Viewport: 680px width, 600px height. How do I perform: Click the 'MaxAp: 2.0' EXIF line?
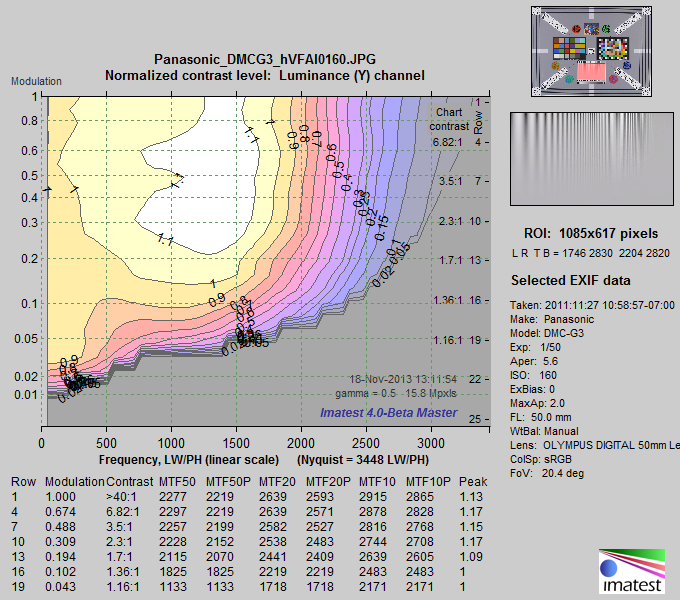click(537, 403)
